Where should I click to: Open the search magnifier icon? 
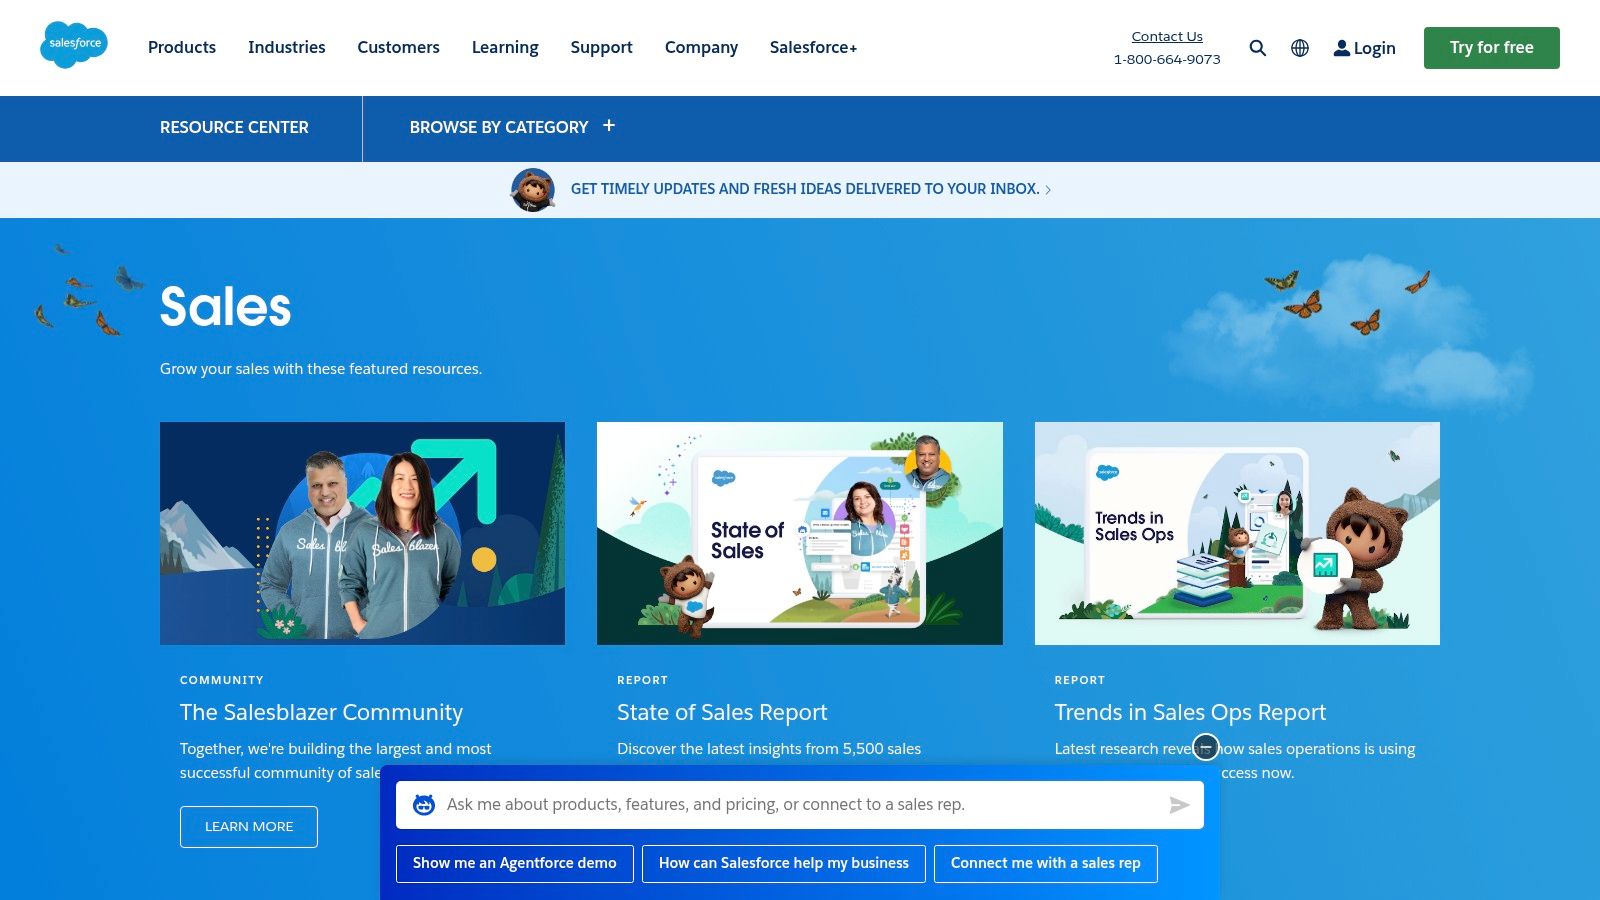[1258, 48]
